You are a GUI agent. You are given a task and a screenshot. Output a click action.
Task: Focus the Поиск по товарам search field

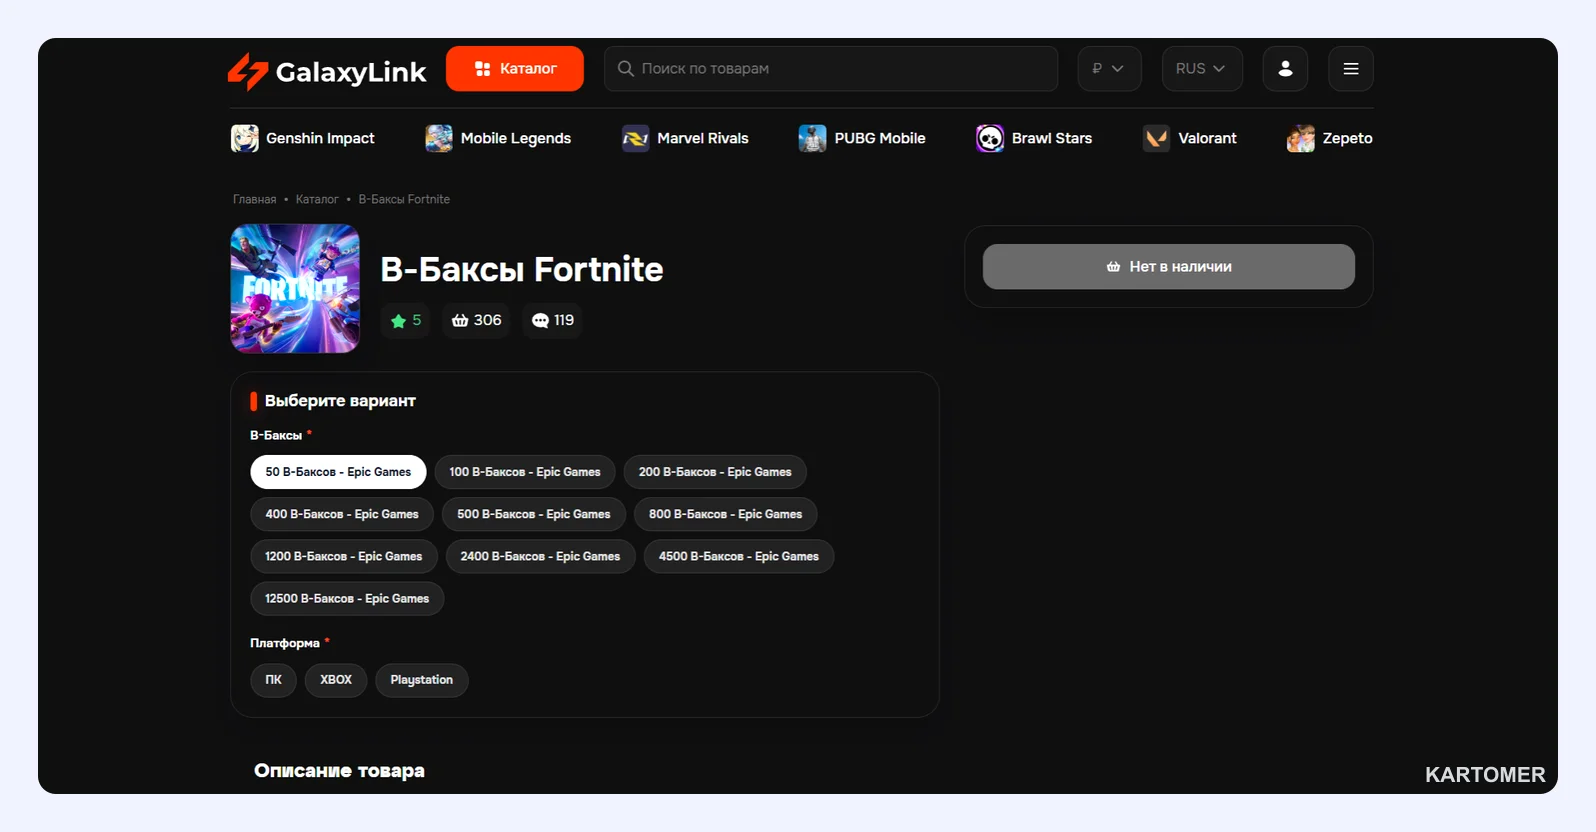pyautogui.click(x=831, y=69)
